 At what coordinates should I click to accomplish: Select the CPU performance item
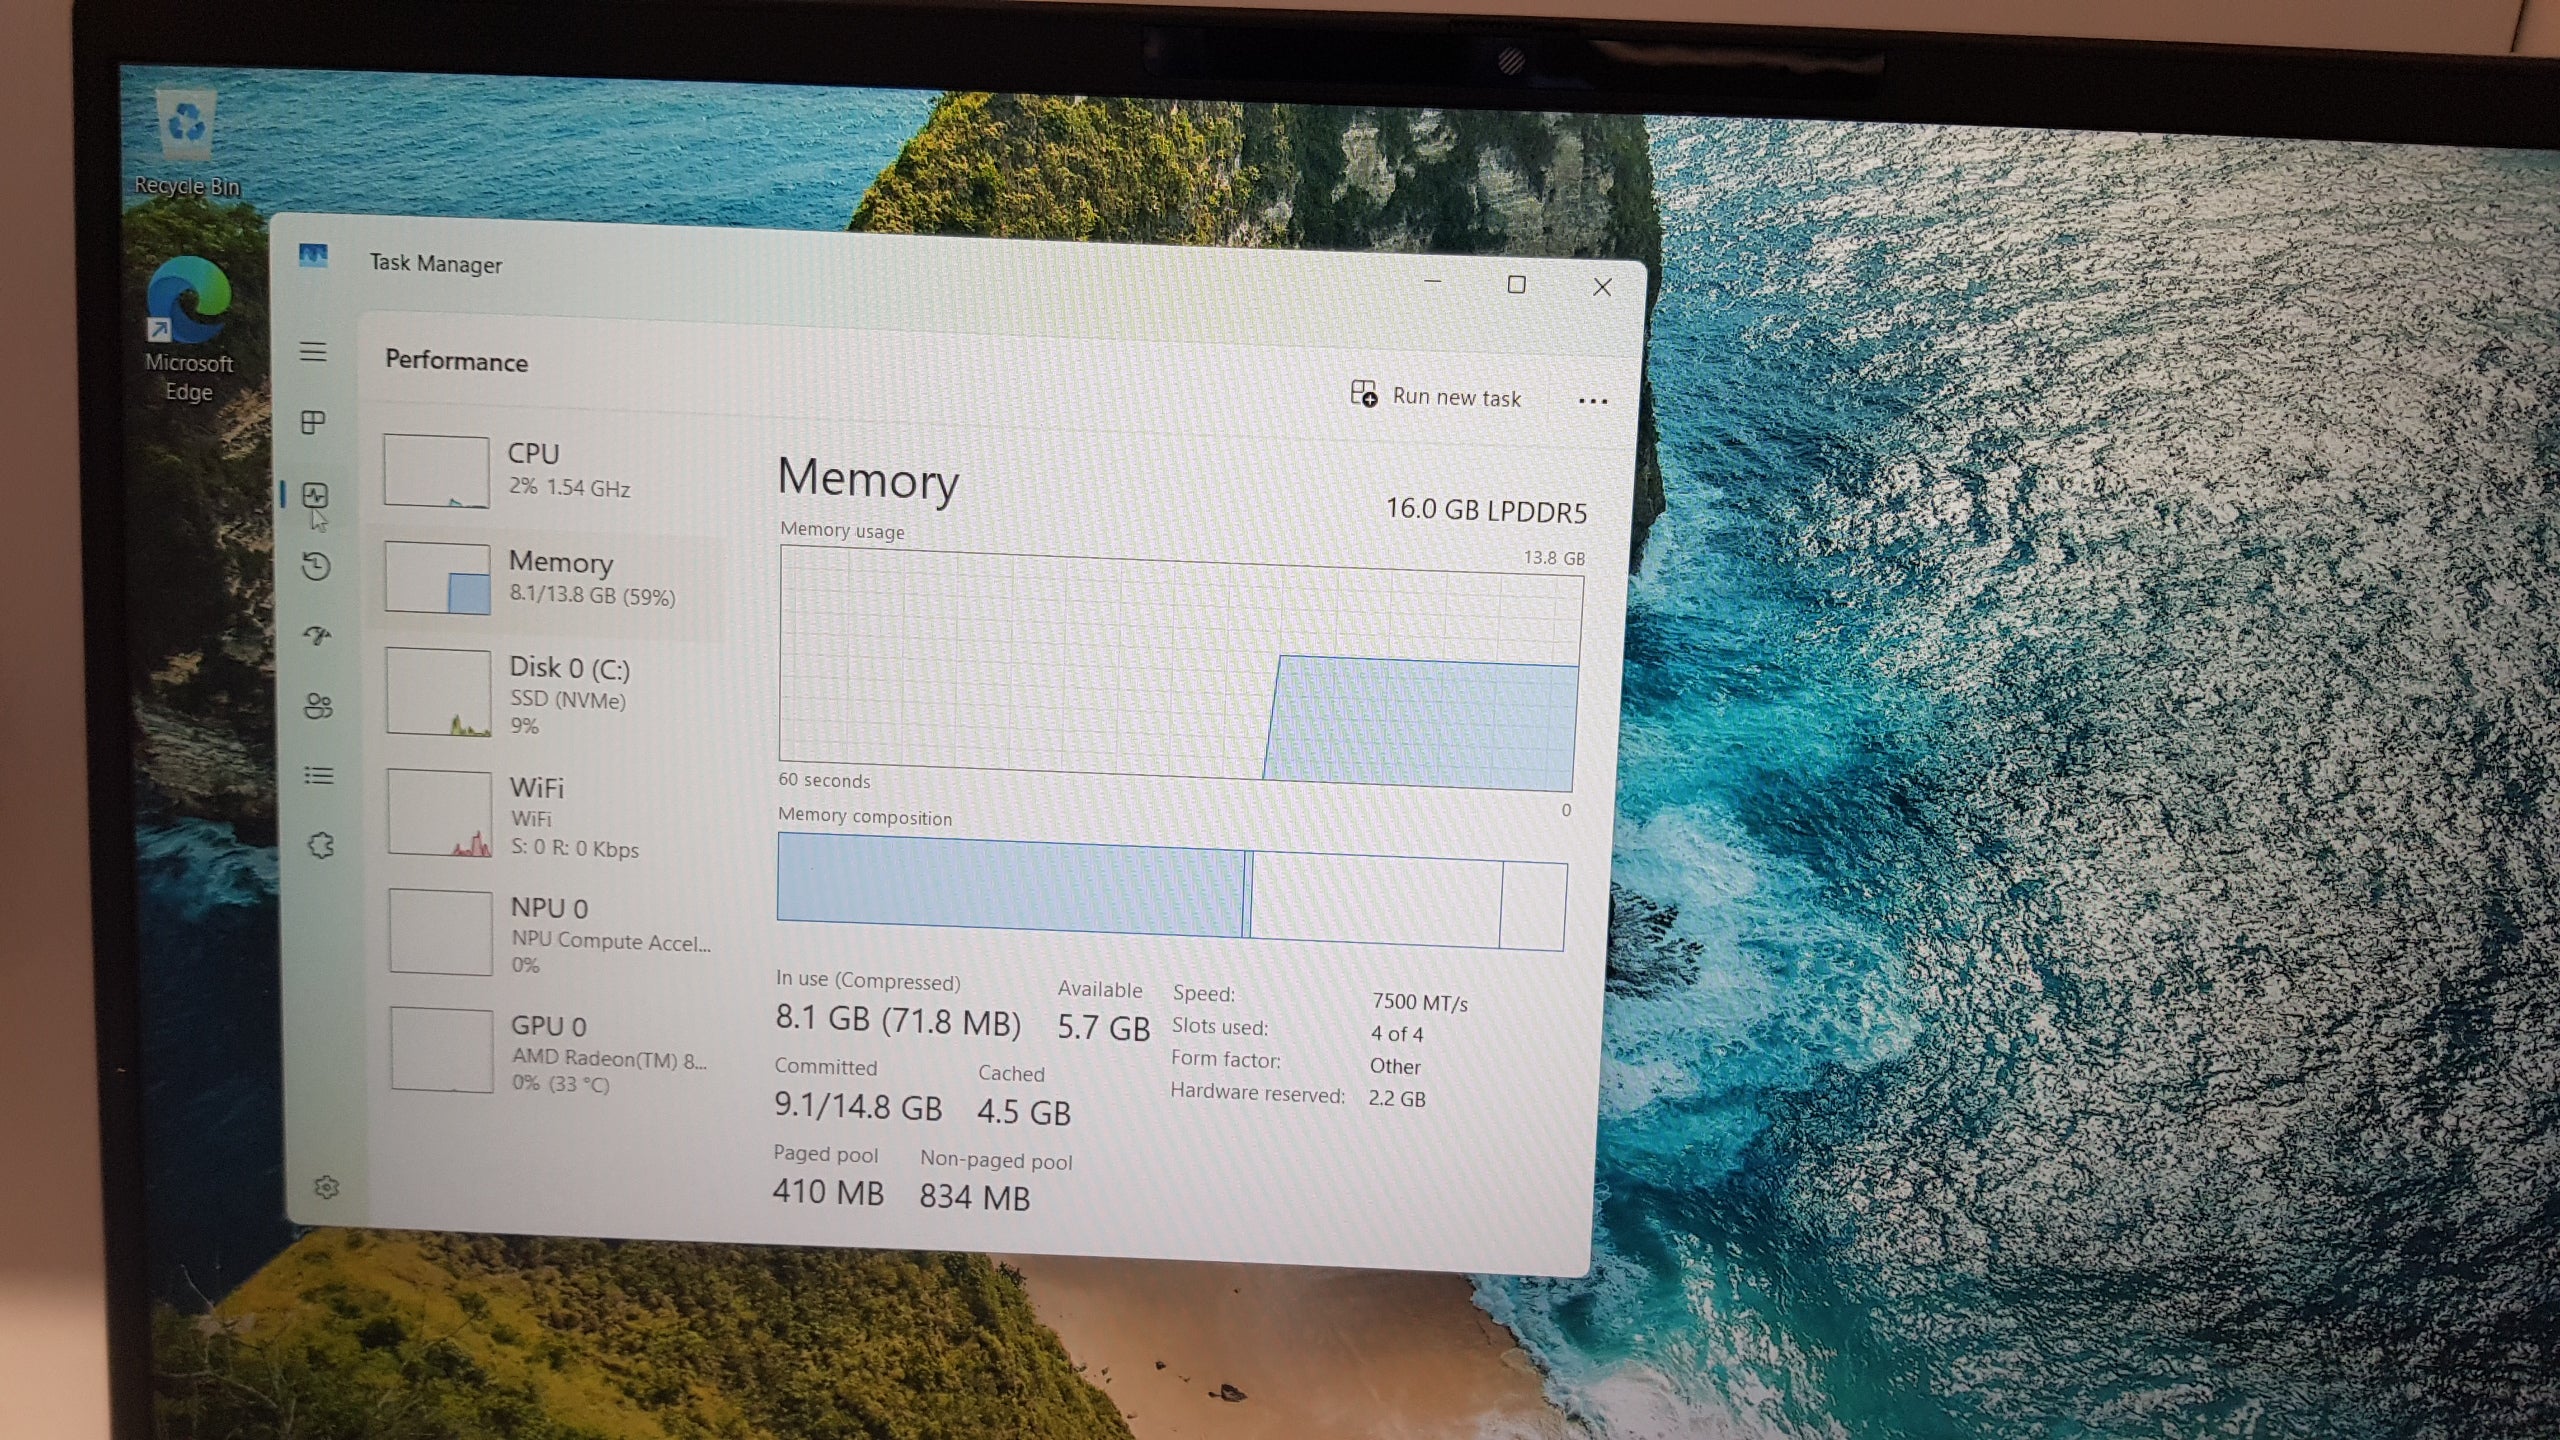point(550,471)
